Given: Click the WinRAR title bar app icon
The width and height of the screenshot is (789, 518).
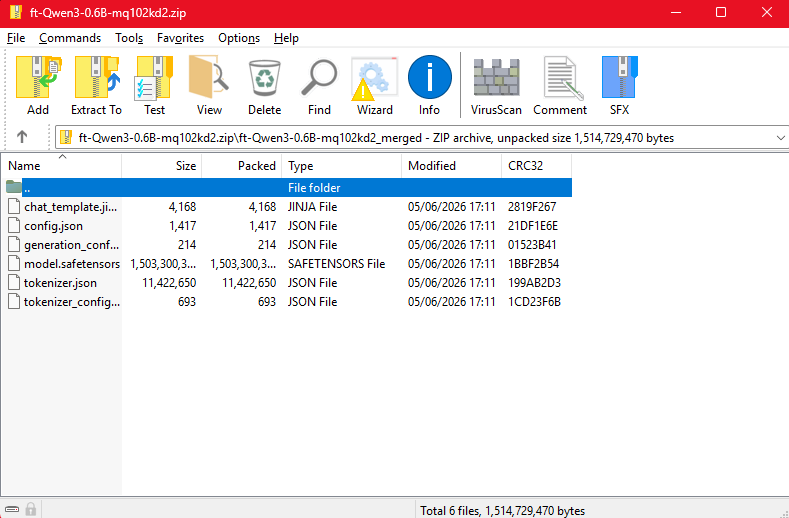Looking at the screenshot, I should 15,12.
